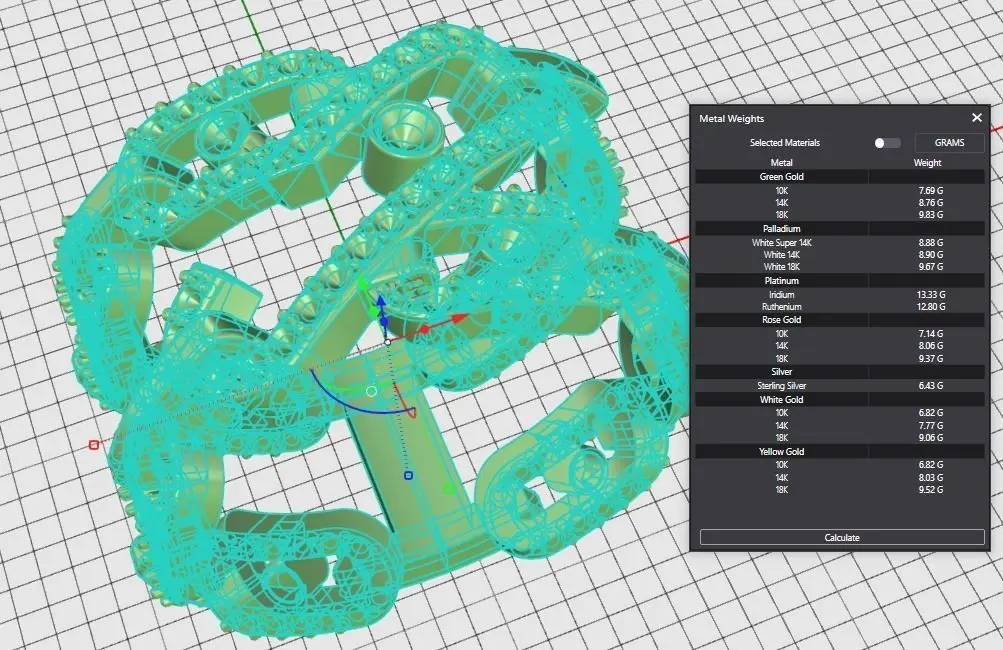The height and width of the screenshot is (650, 1003).
Task: Click the blue square scale handle
Action: [x=409, y=475]
